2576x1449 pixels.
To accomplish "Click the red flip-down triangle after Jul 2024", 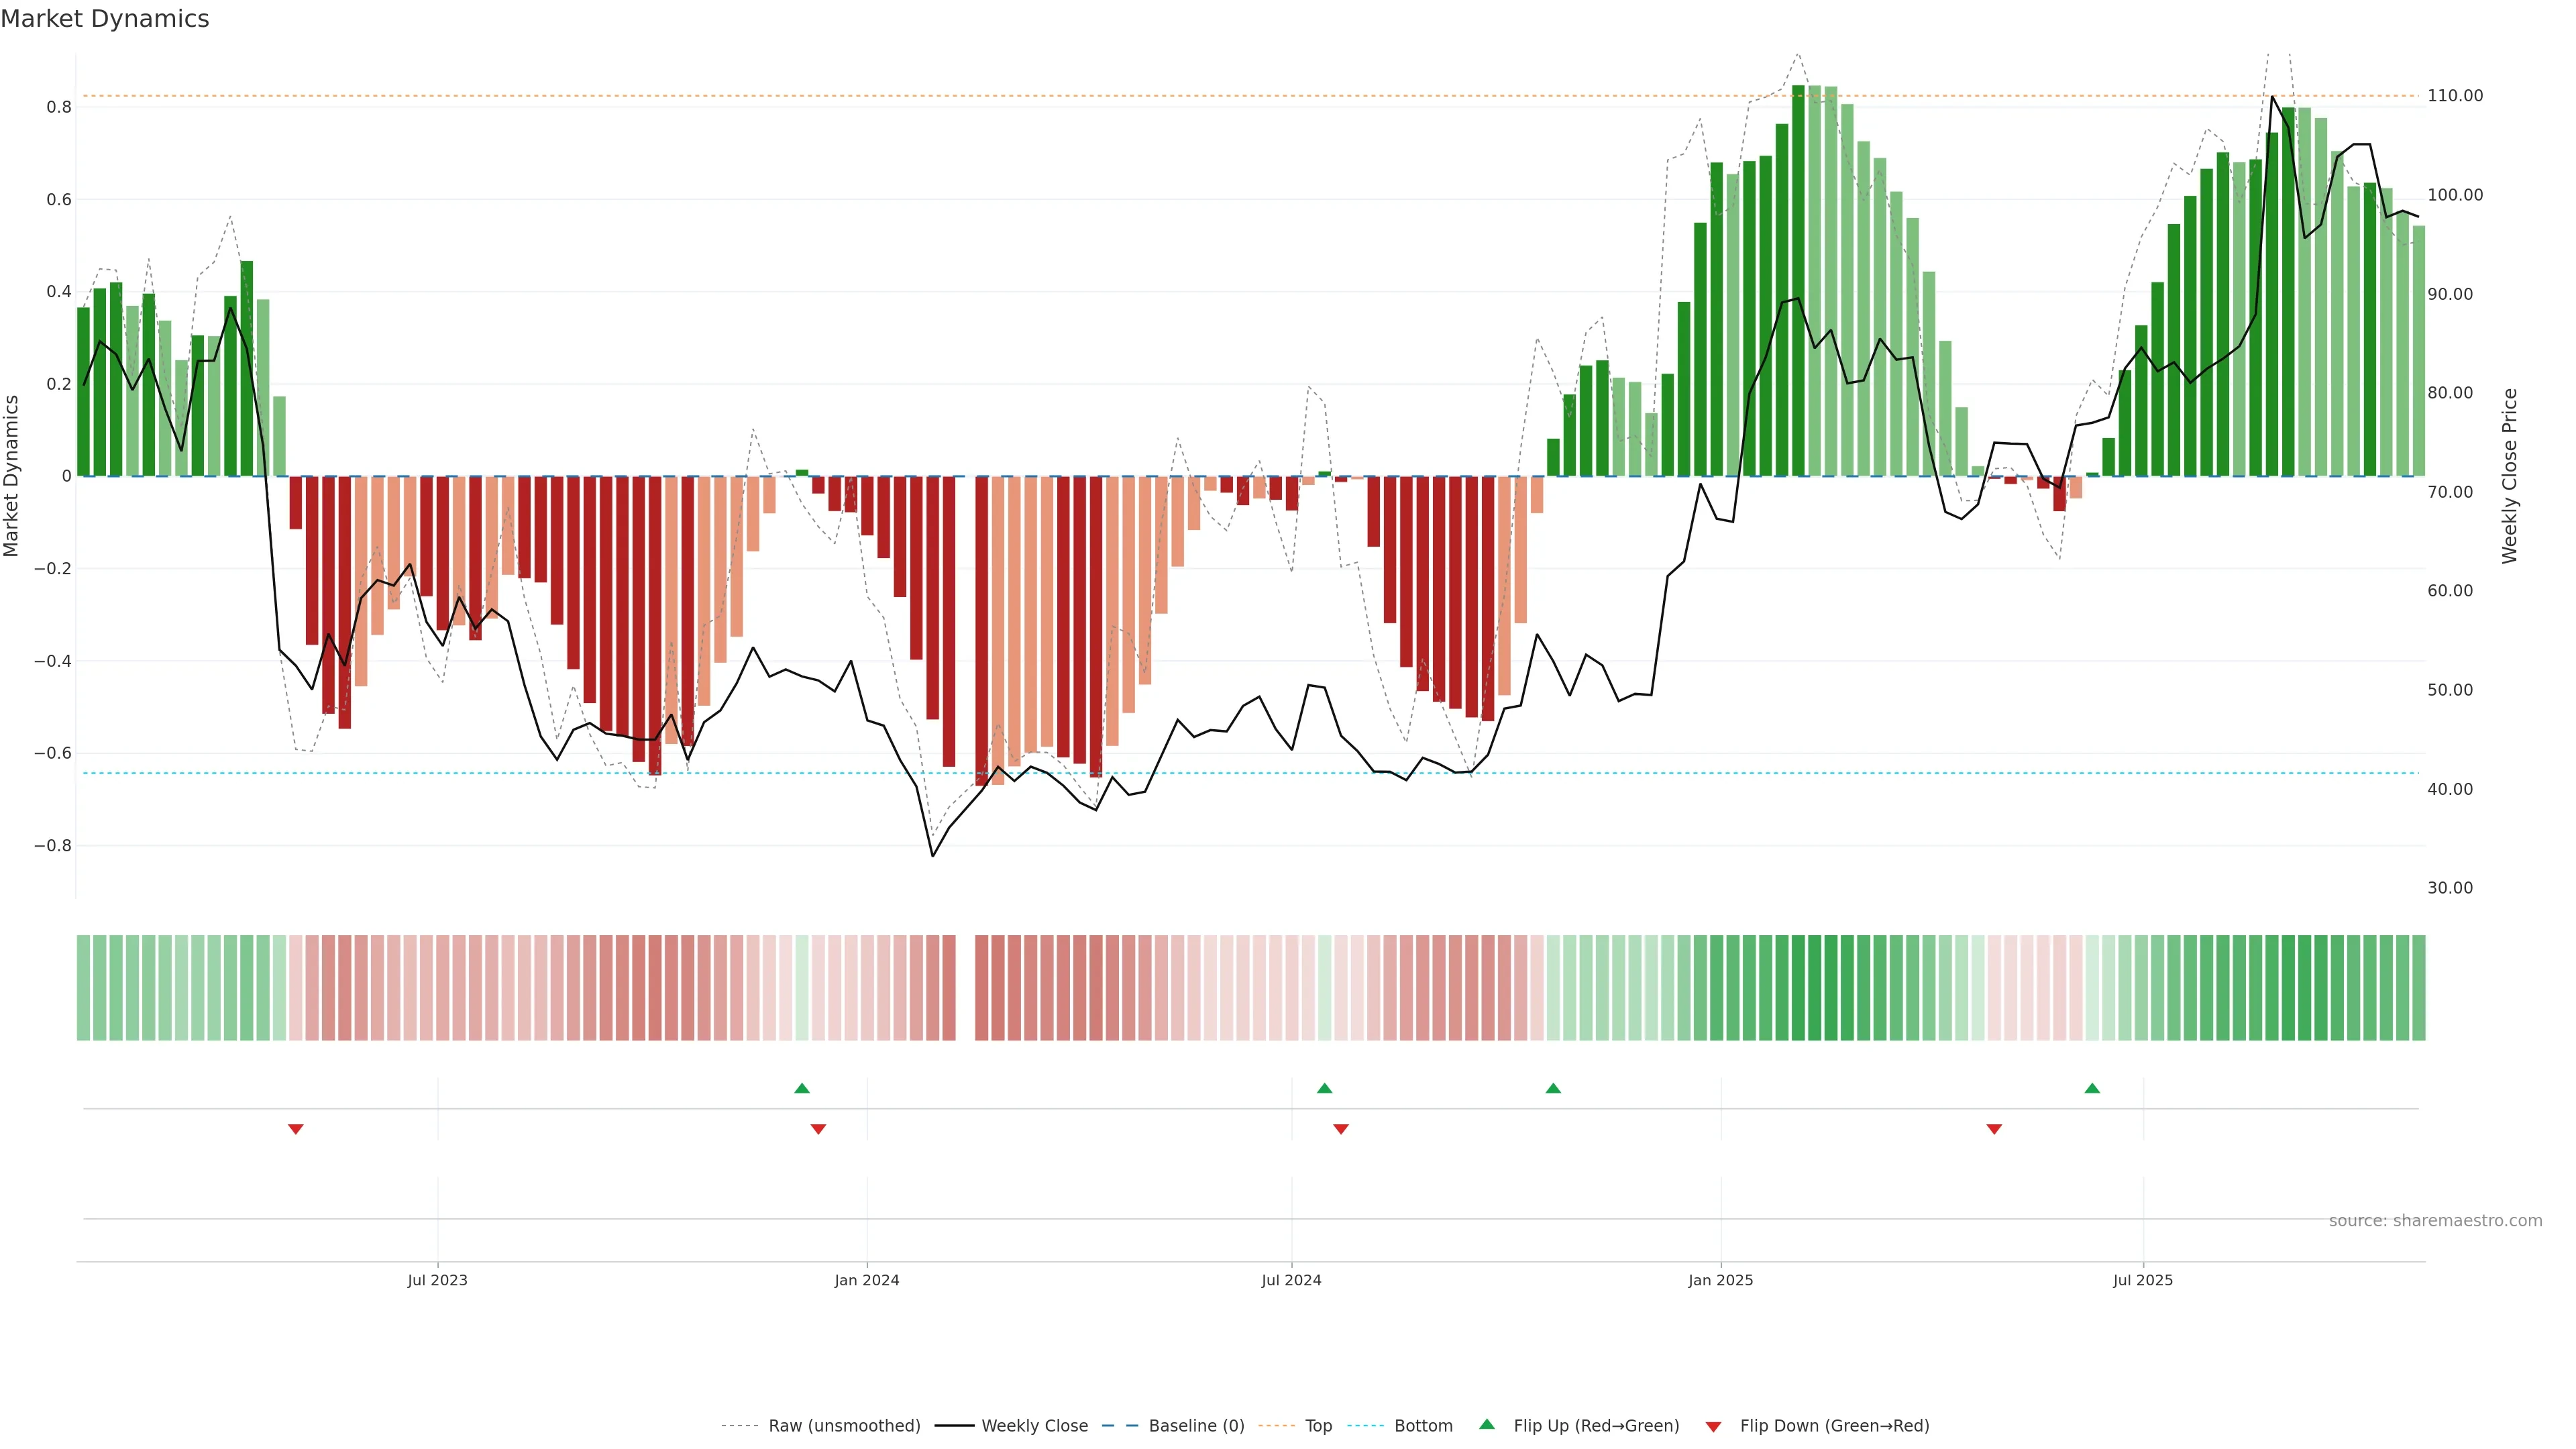I will point(1341,1129).
